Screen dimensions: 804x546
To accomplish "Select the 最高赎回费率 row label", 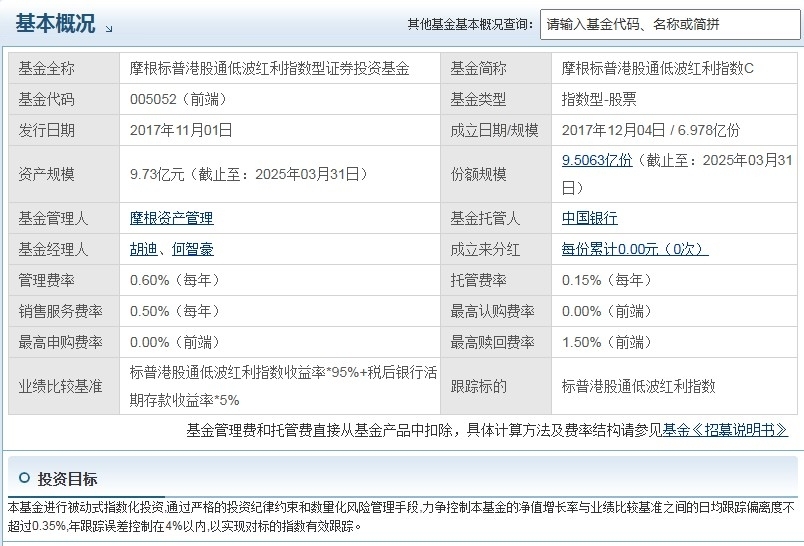I will 492,342.
